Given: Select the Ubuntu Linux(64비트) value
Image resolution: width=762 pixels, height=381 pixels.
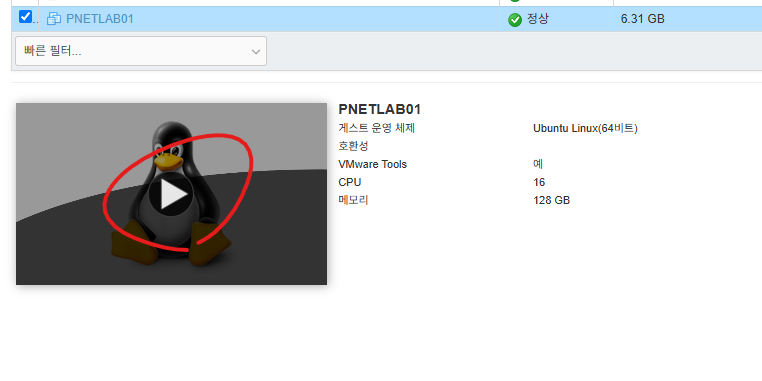Looking at the screenshot, I should 585,128.
